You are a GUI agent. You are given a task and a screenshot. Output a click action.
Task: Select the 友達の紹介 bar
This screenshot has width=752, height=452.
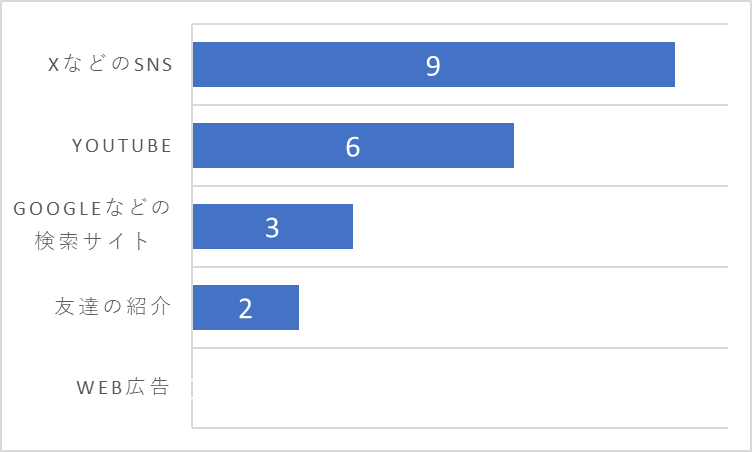click(x=246, y=308)
